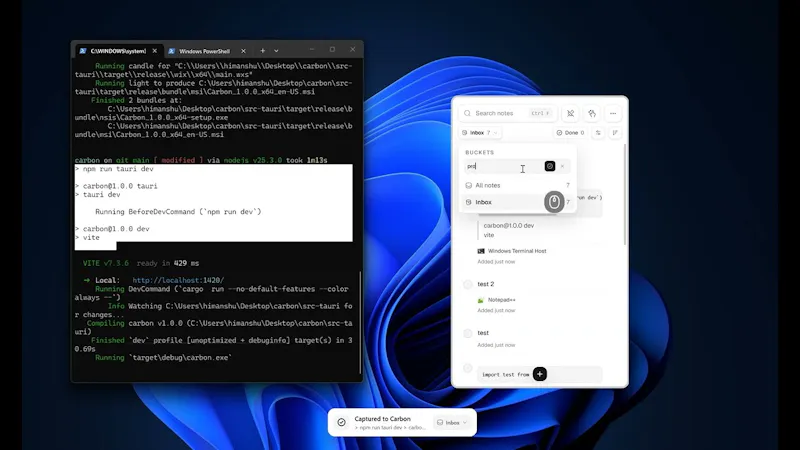
Task: Select 'All notes' in the Buckets list
Action: click(517, 185)
